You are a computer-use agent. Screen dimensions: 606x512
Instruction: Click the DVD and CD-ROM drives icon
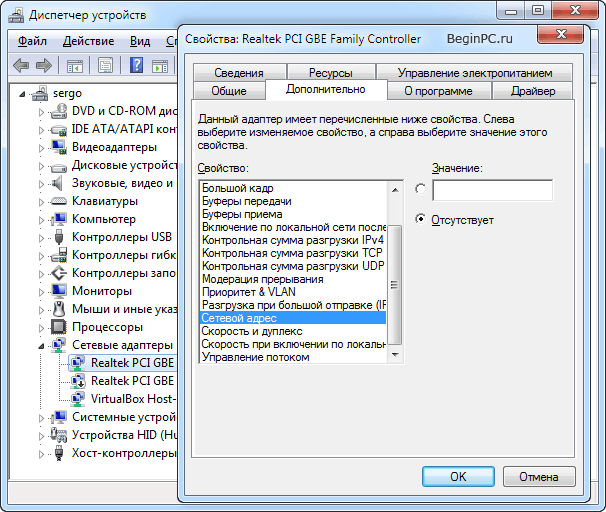59,111
